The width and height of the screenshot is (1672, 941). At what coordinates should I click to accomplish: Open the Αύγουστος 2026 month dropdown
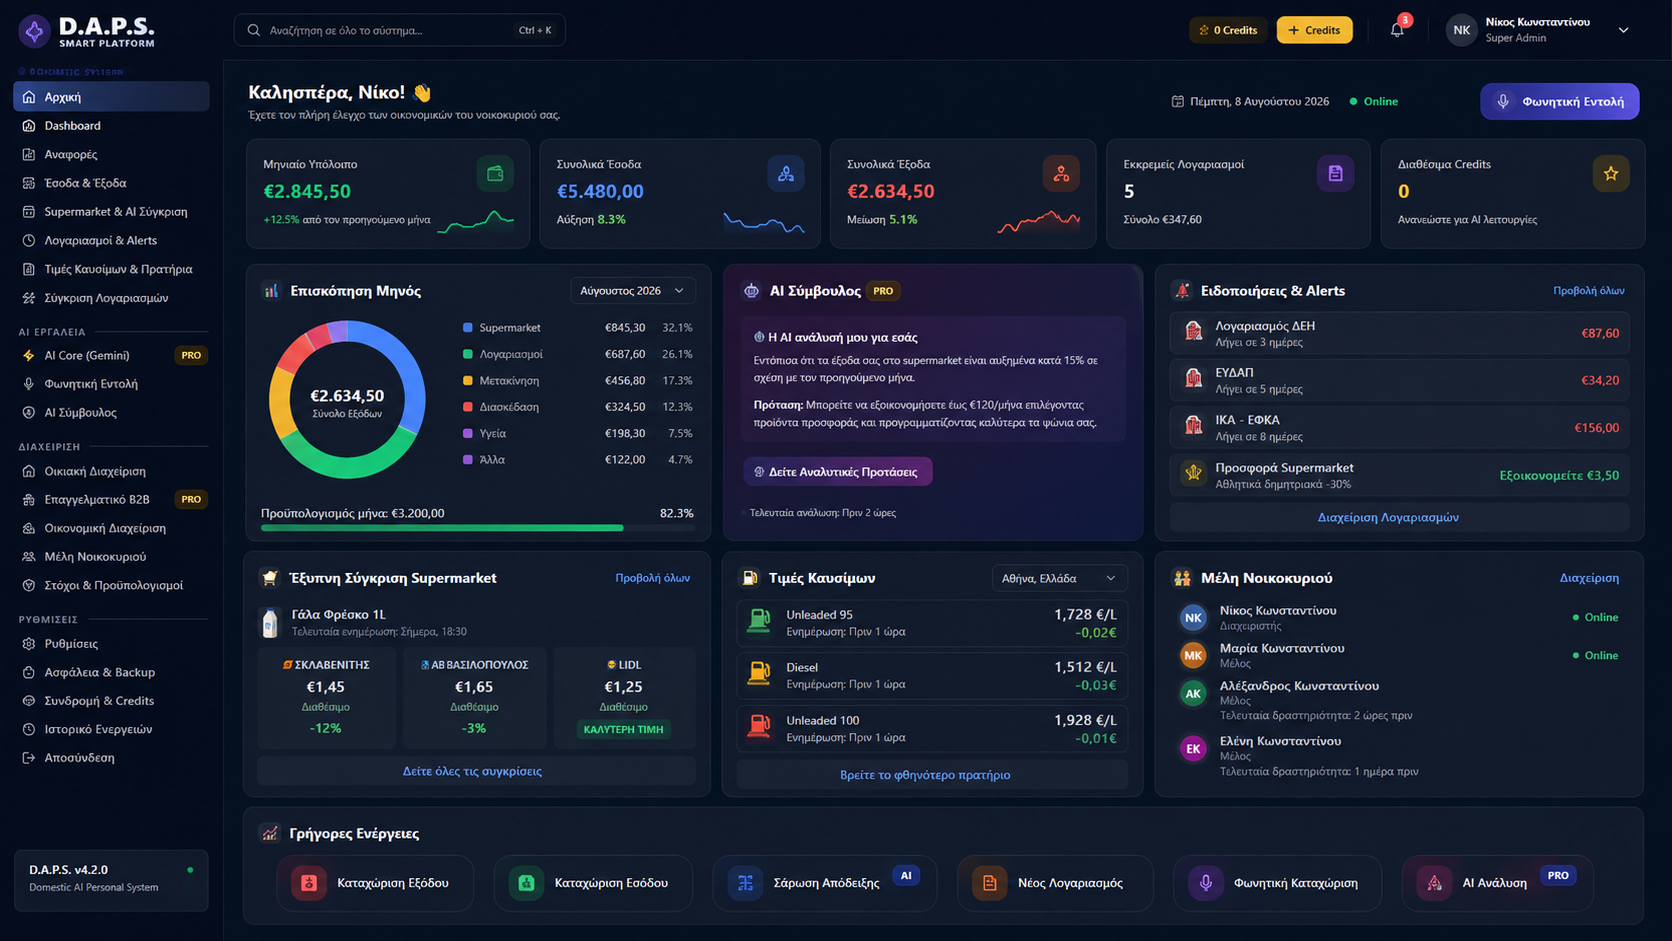point(633,291)
